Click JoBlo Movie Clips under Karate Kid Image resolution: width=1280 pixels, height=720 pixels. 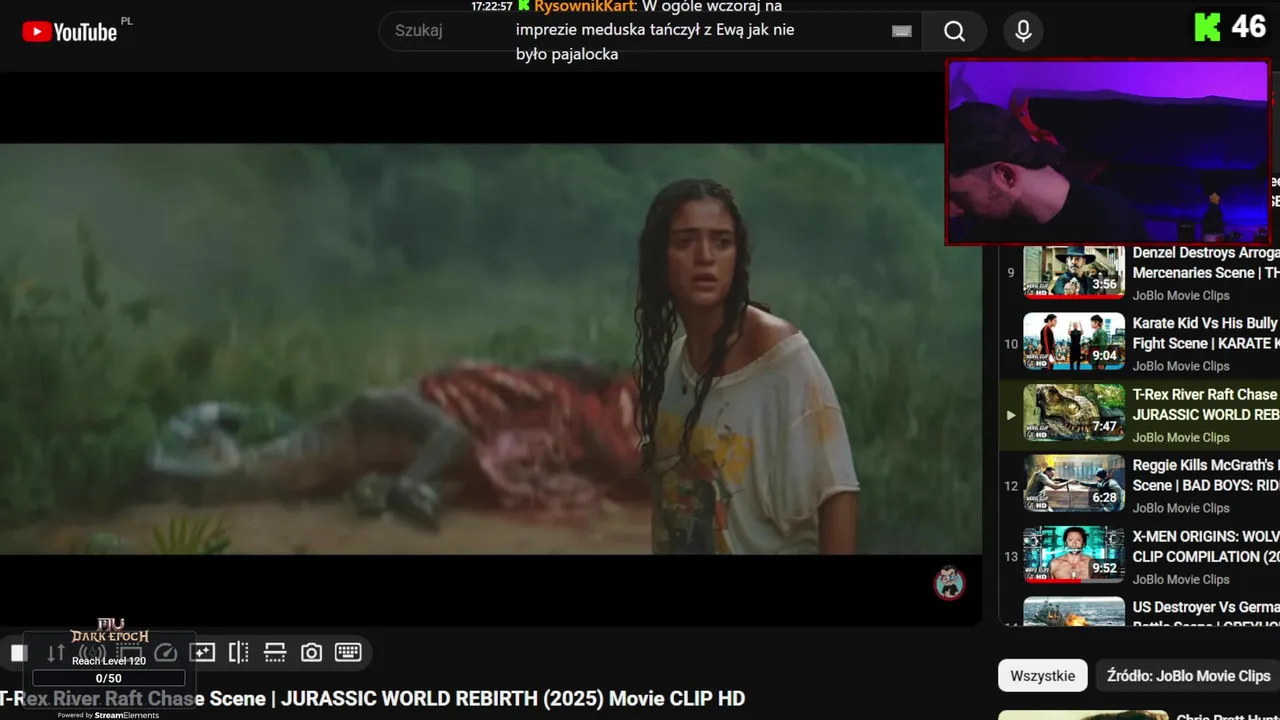click(x=1181, y=366)
